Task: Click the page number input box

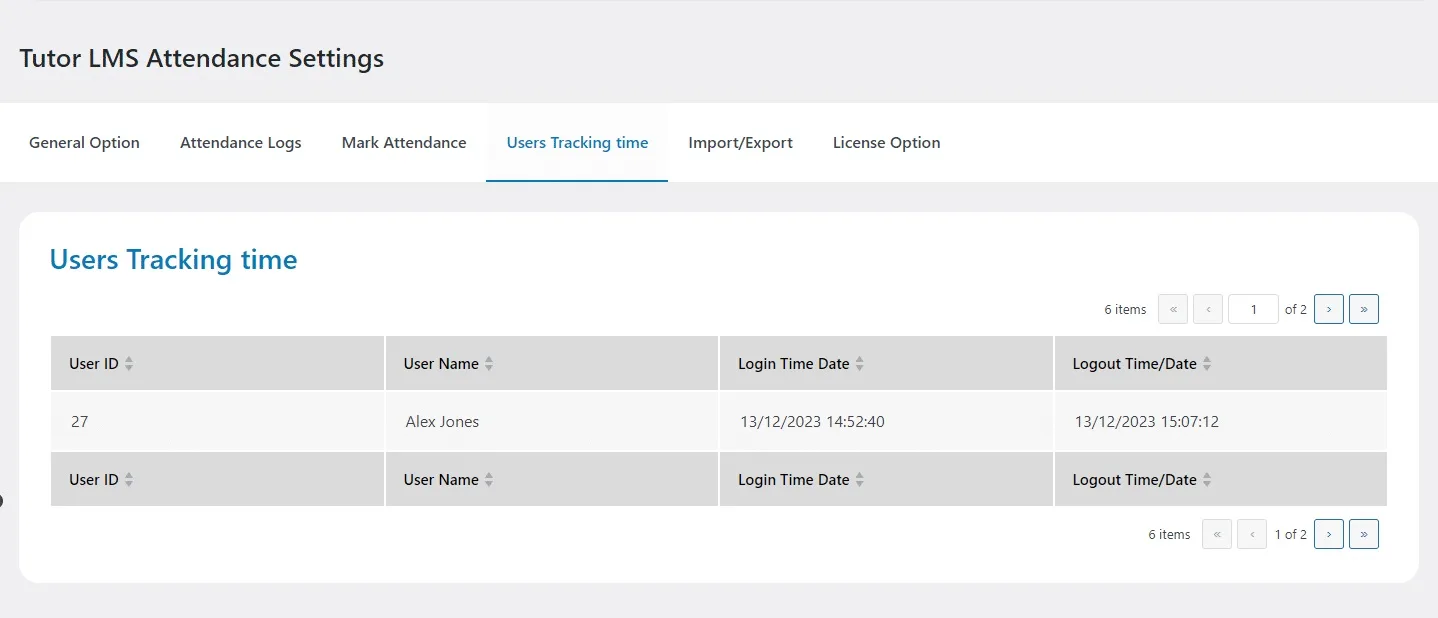Action: [1253, 309]
